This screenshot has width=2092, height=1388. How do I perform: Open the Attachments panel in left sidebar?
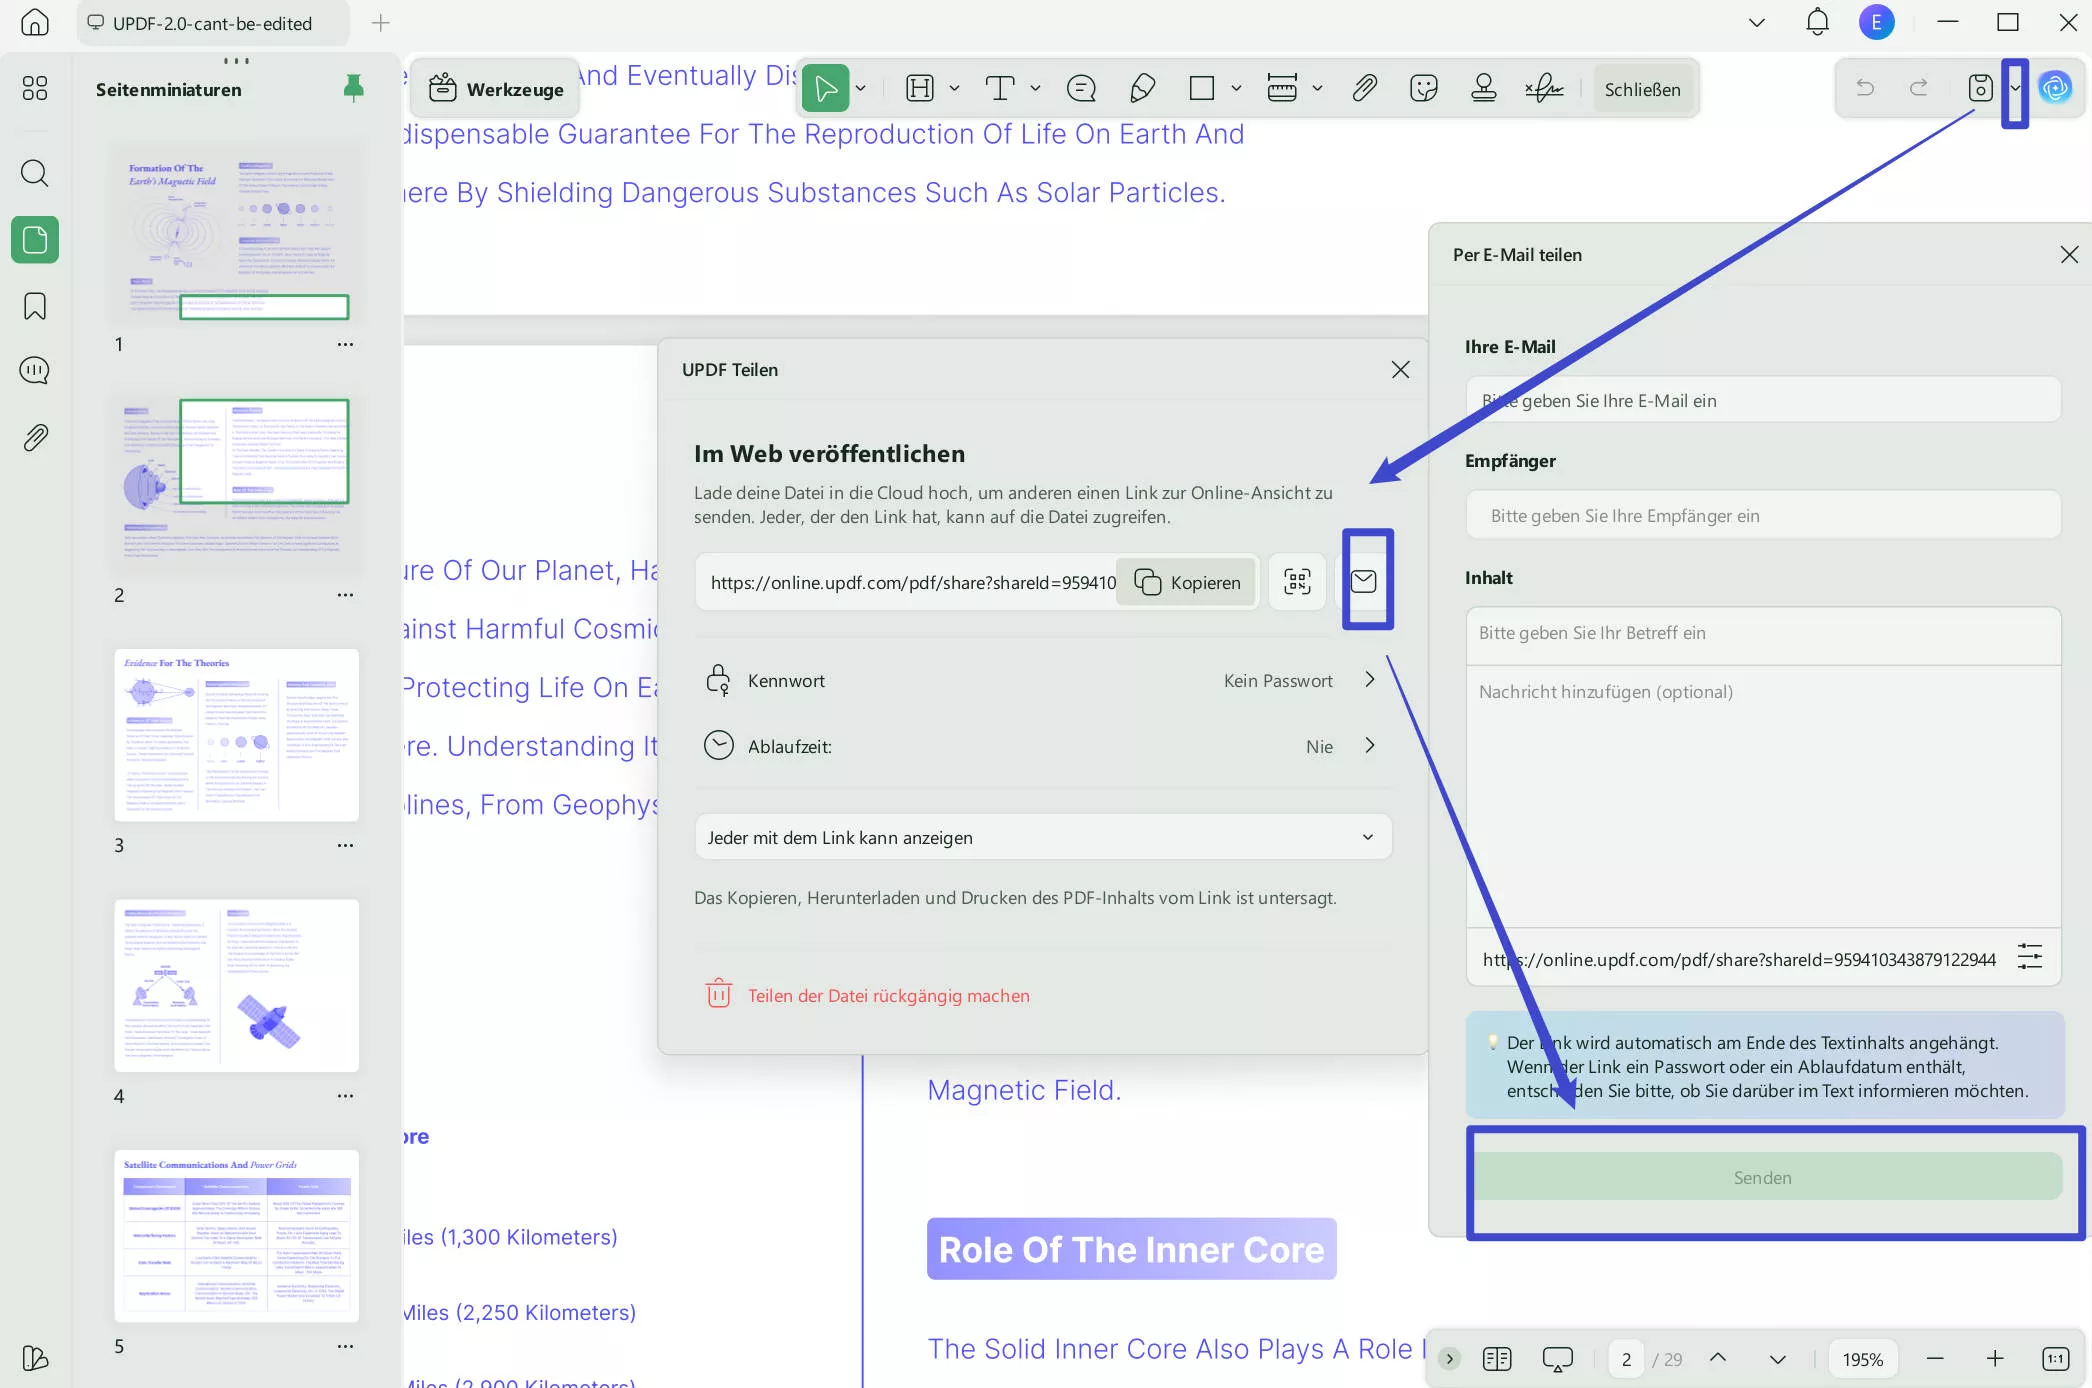pos(35,437)
